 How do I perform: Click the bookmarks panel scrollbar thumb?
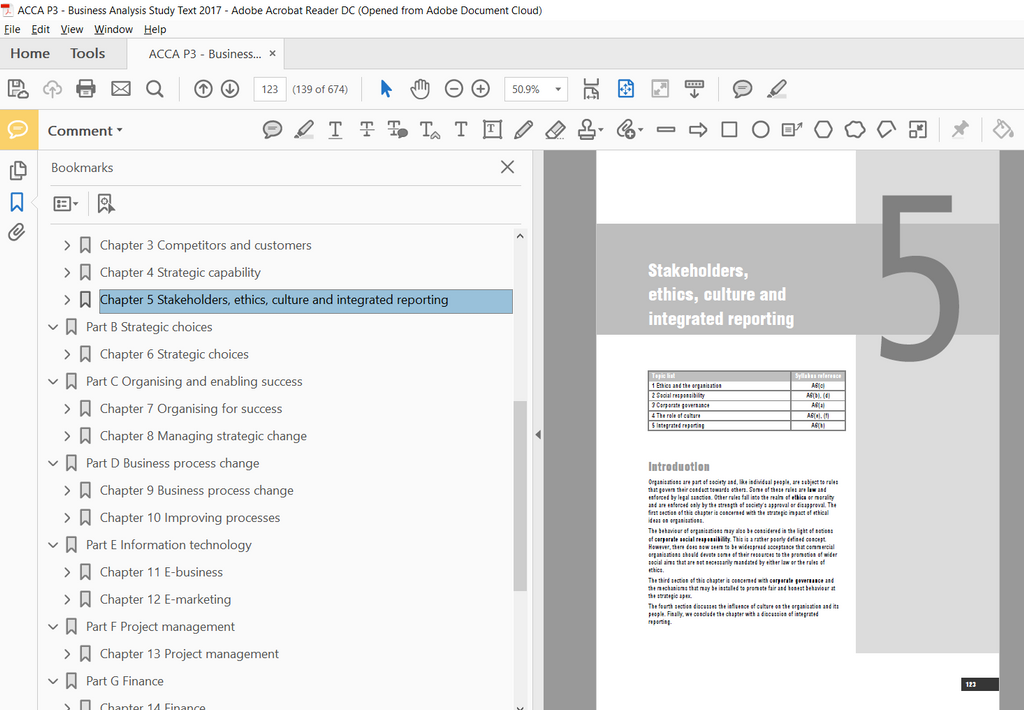click(520, 496)
